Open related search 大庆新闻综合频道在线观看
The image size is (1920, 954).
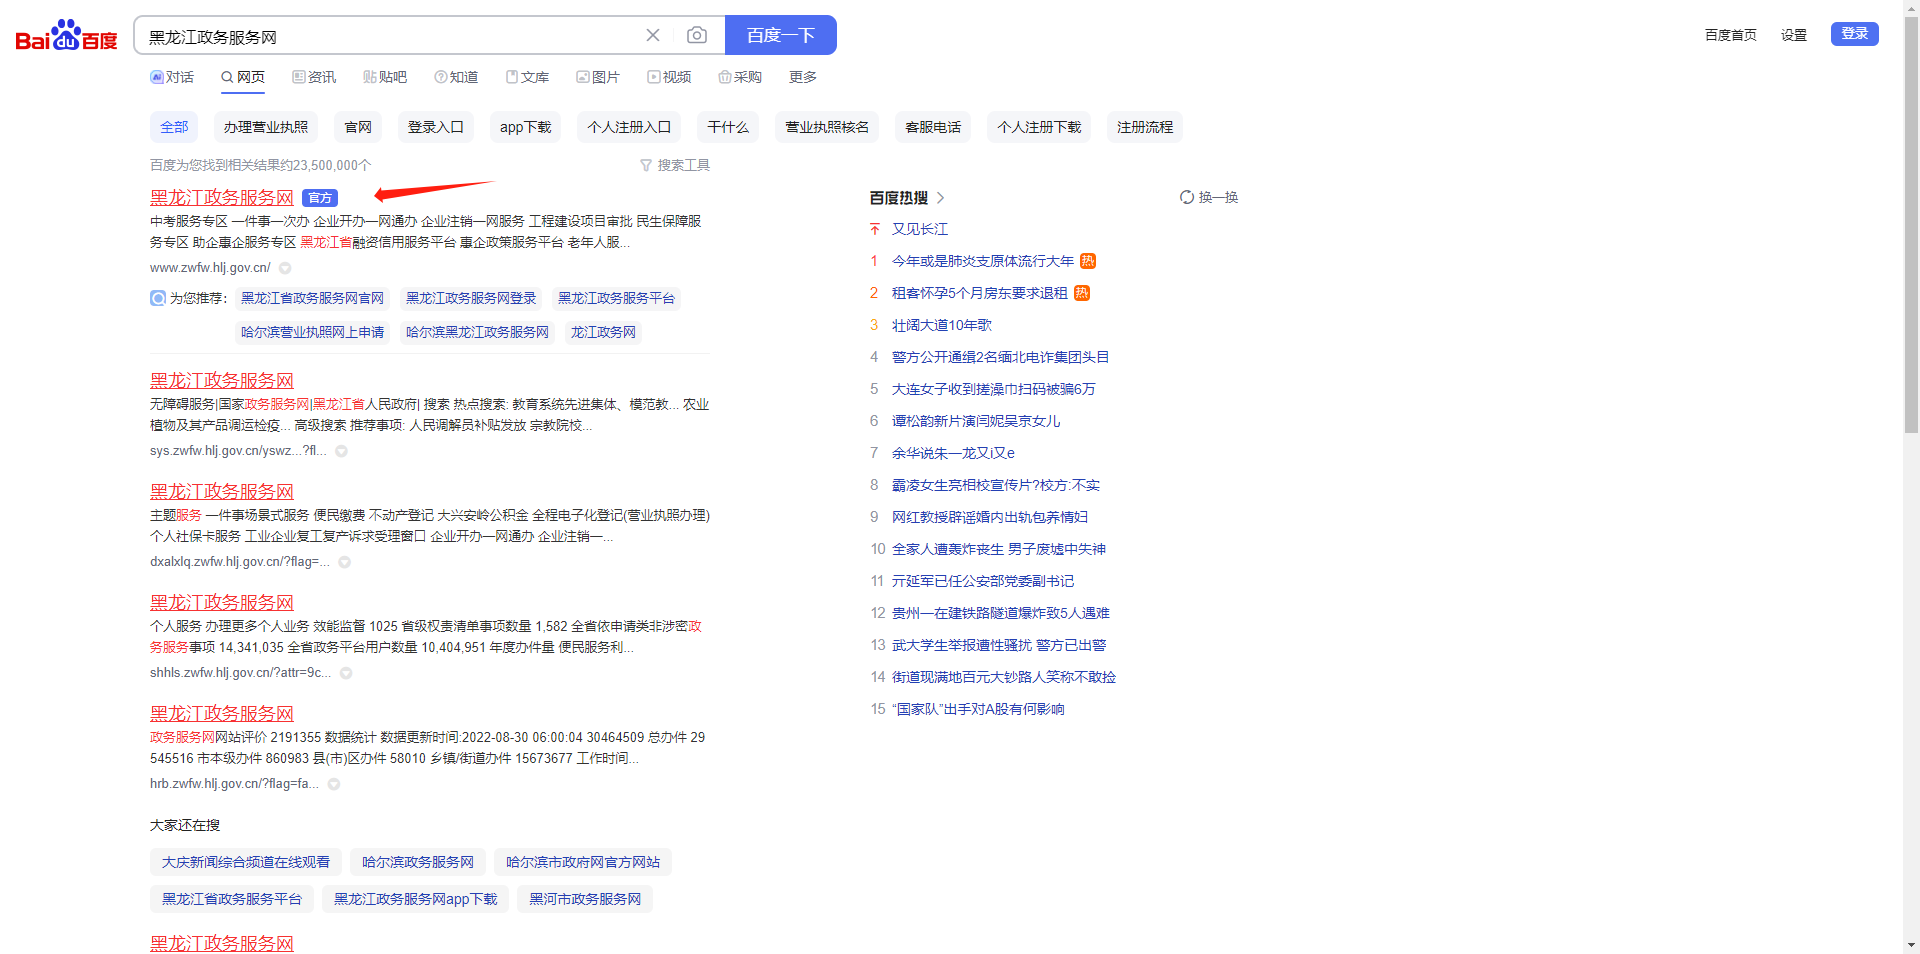(246, 862)
